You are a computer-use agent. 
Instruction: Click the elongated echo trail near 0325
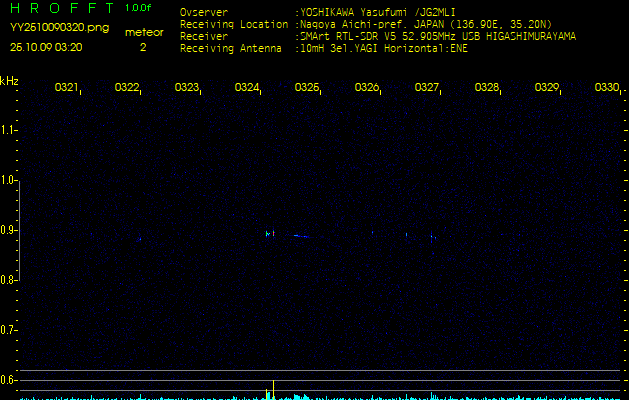(x=301, y=236)
